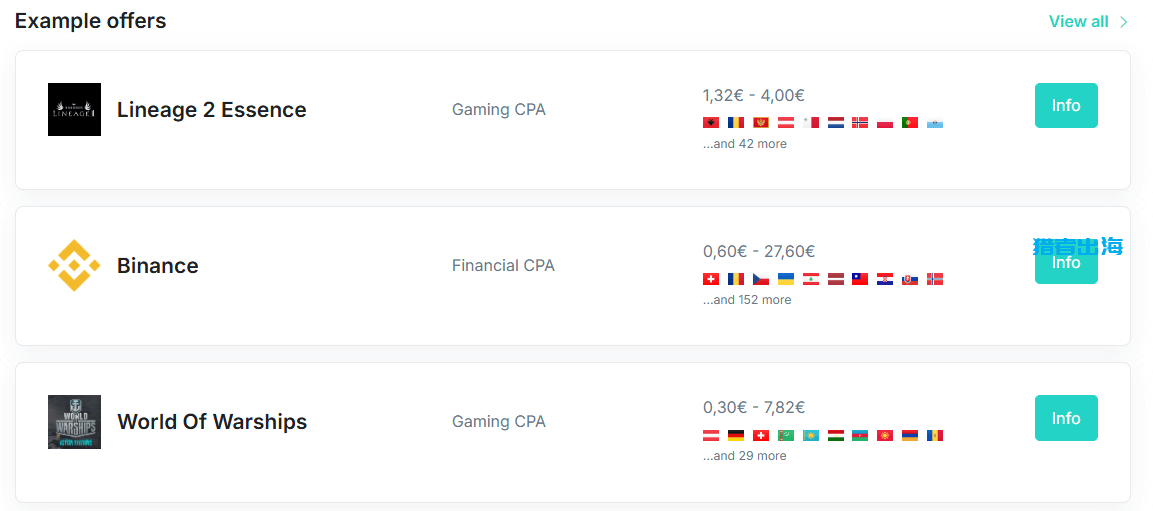Select the Albania flag icon
This screenshot has width=1153, height=511.
[711, 123]
